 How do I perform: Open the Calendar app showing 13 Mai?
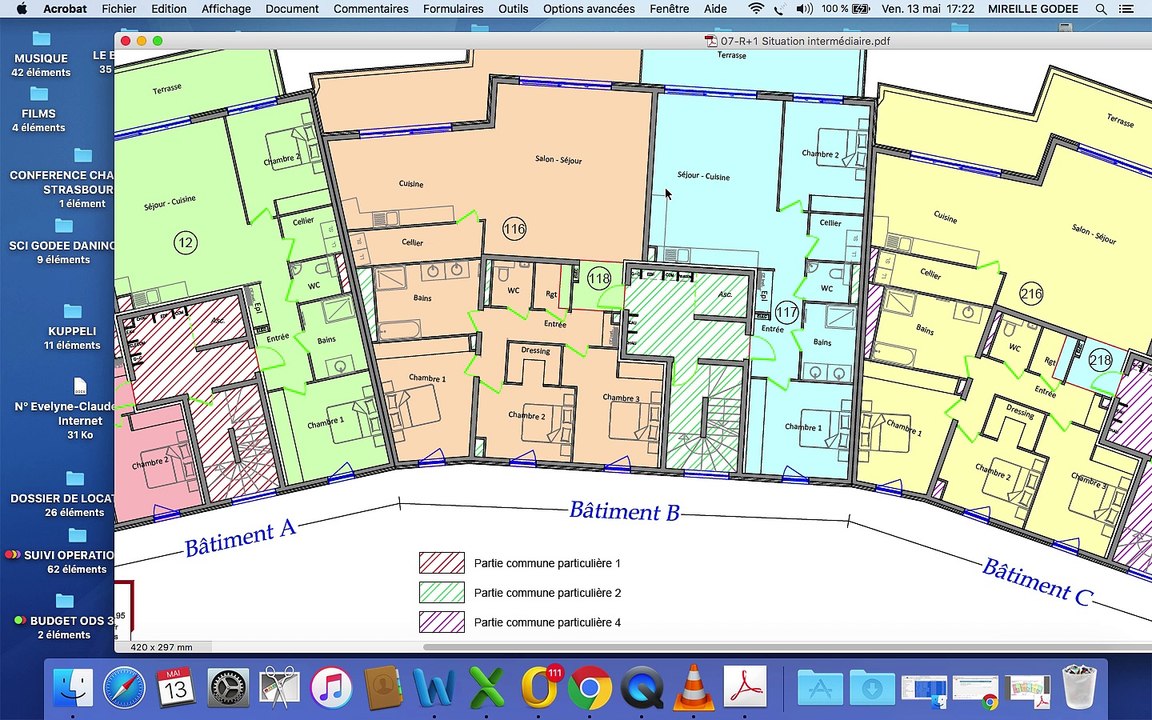click(175, 688)
